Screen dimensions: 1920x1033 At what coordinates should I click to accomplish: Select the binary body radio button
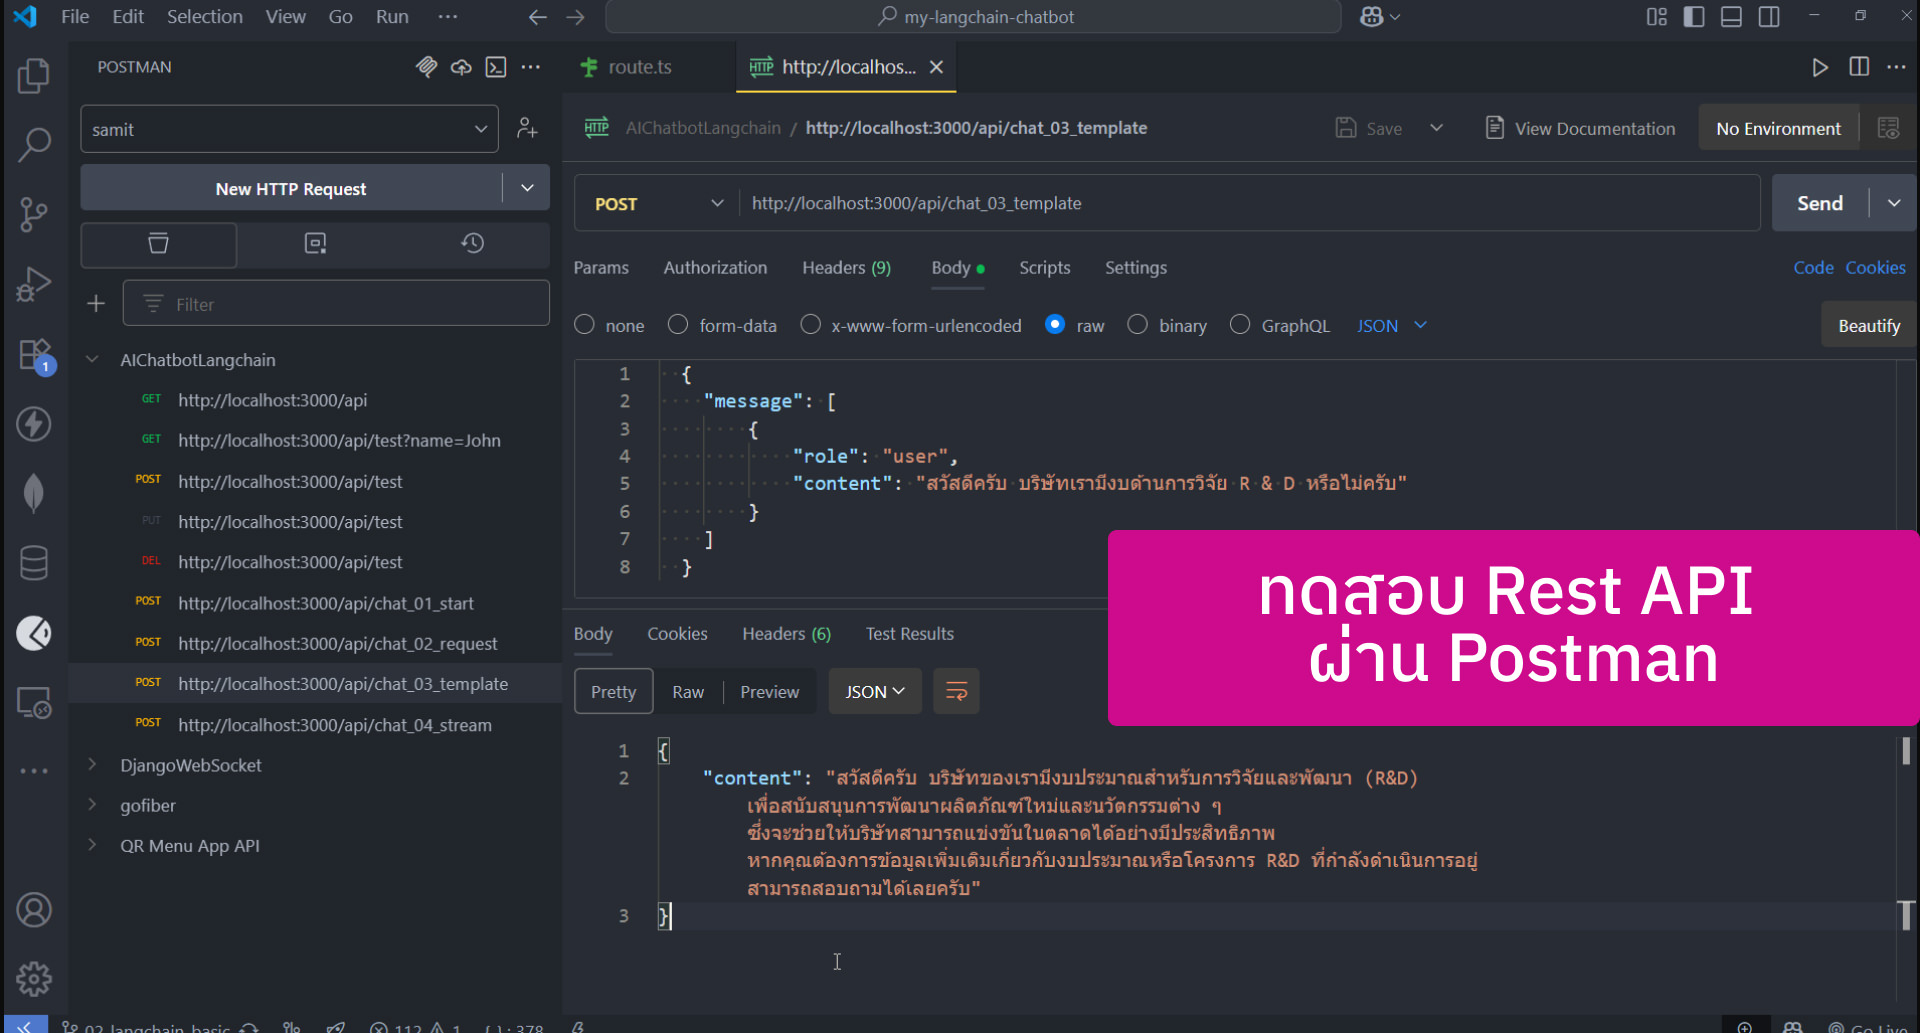[1137, 325]
